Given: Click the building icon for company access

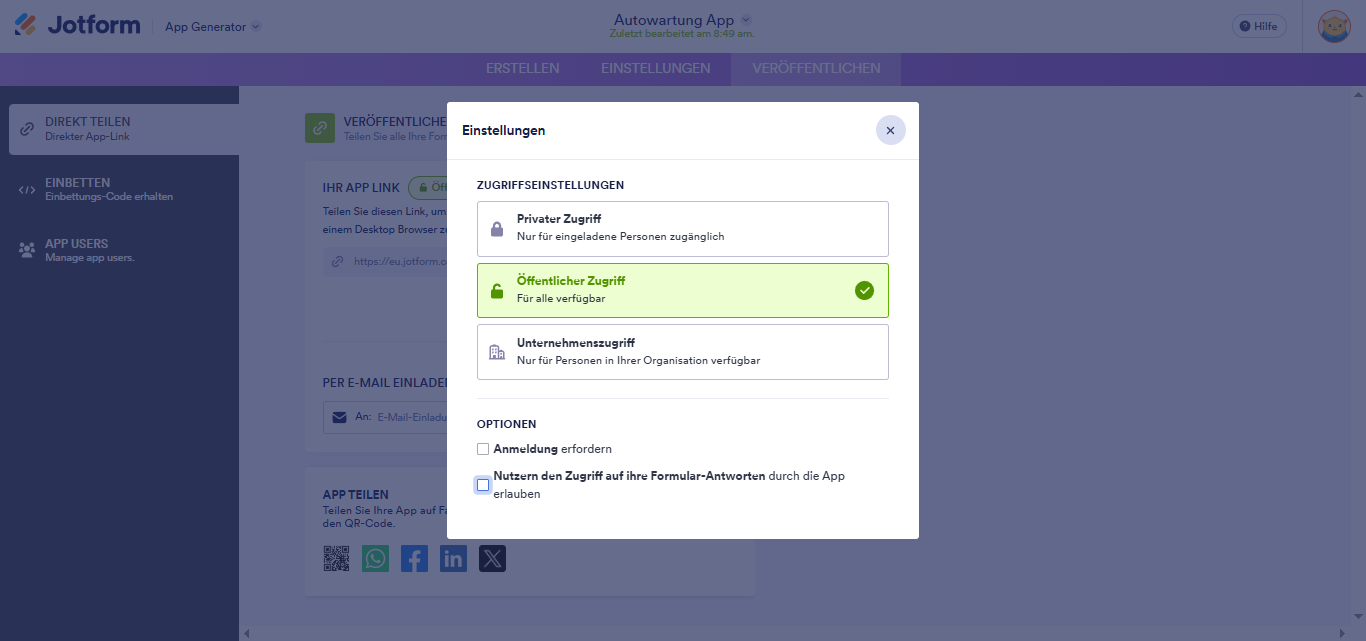Looking at the screenshot, I should point(497,352).
